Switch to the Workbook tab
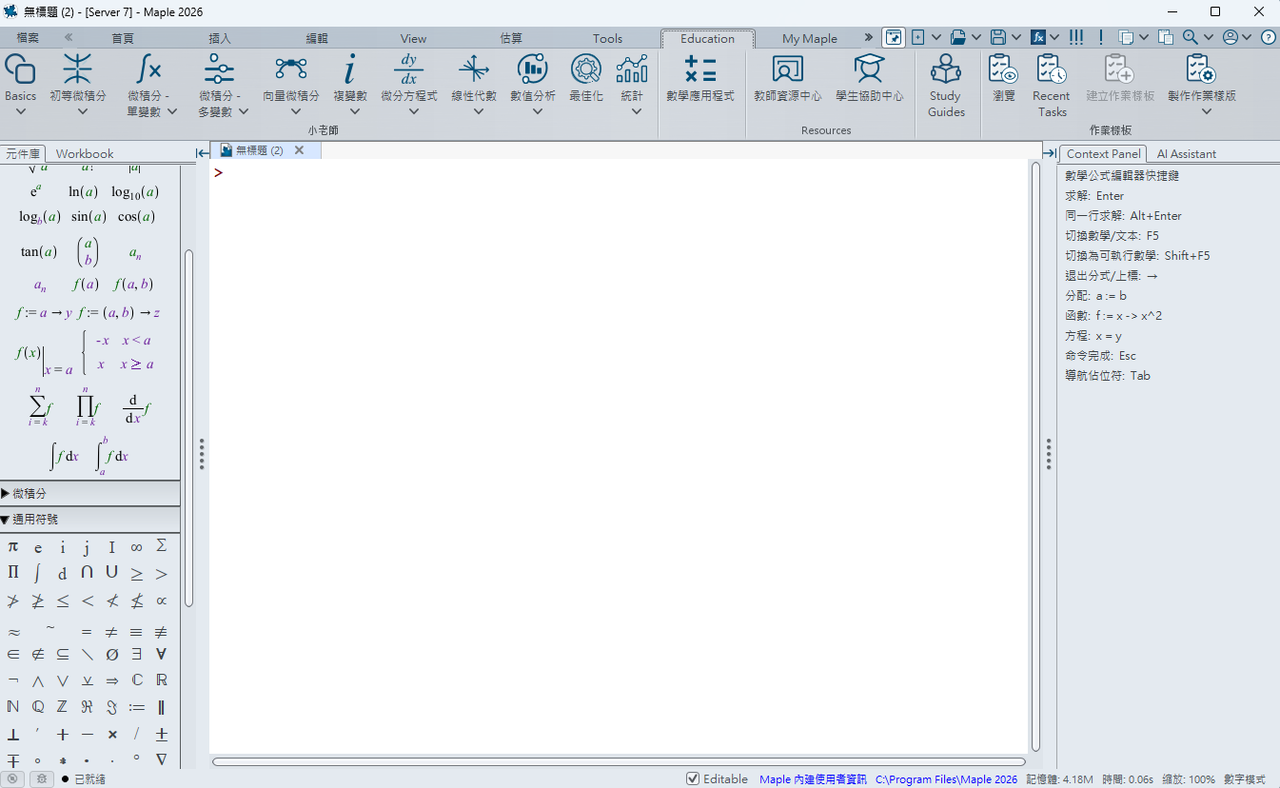This screenshot has height=788, width=1280. pyautogui.click(x=84, y=154)
